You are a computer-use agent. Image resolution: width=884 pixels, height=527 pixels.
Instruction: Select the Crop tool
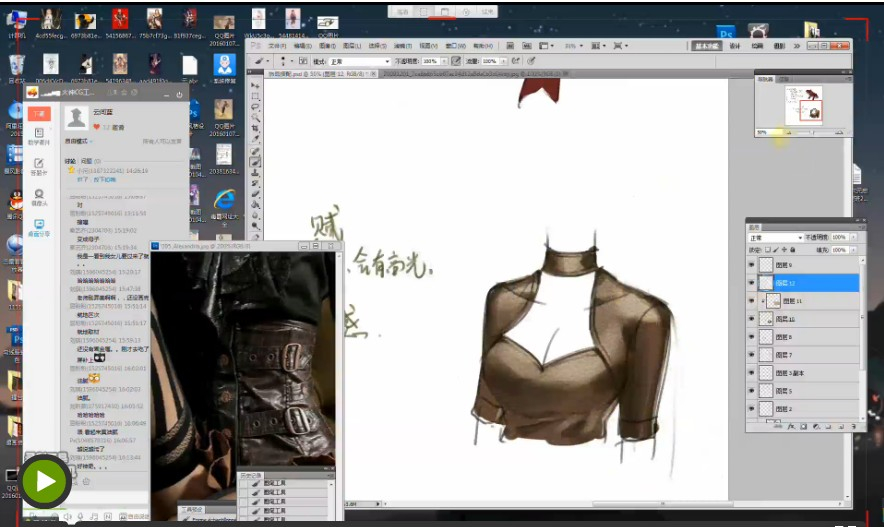(x=255, y=128)
